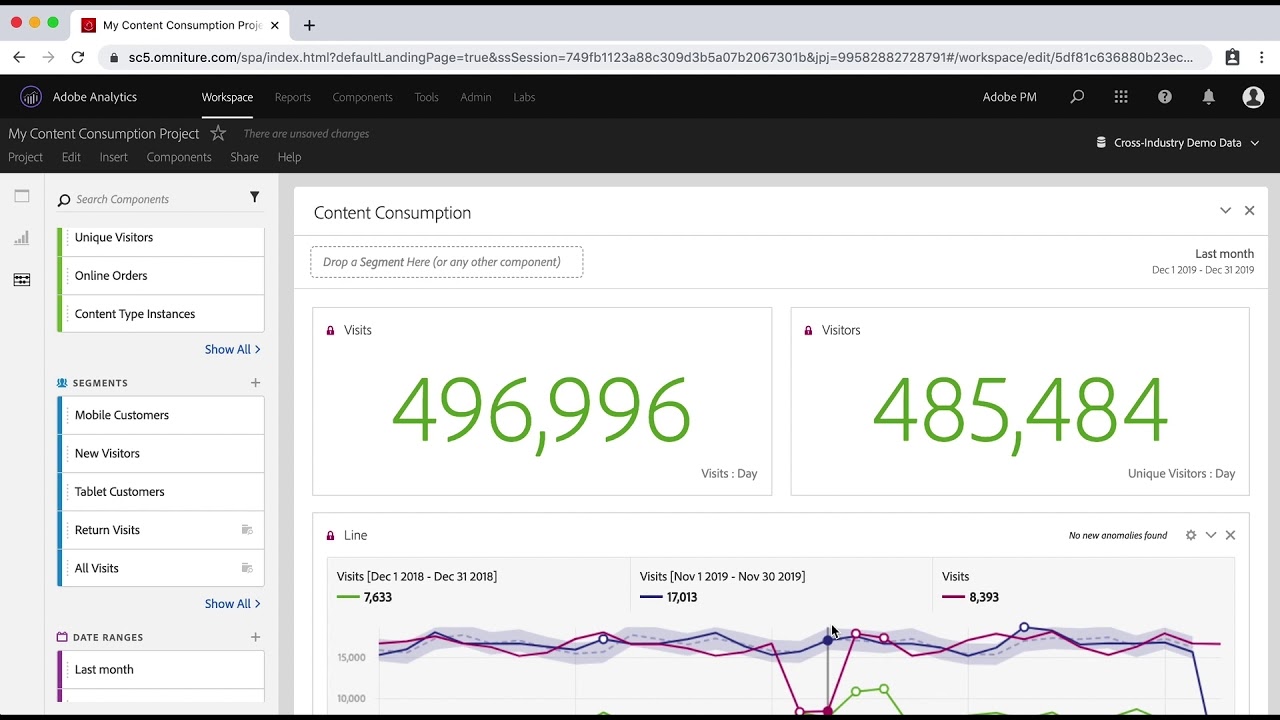
Task: Collapse the Content Consumption panel
Action: tap(1225, 210)
